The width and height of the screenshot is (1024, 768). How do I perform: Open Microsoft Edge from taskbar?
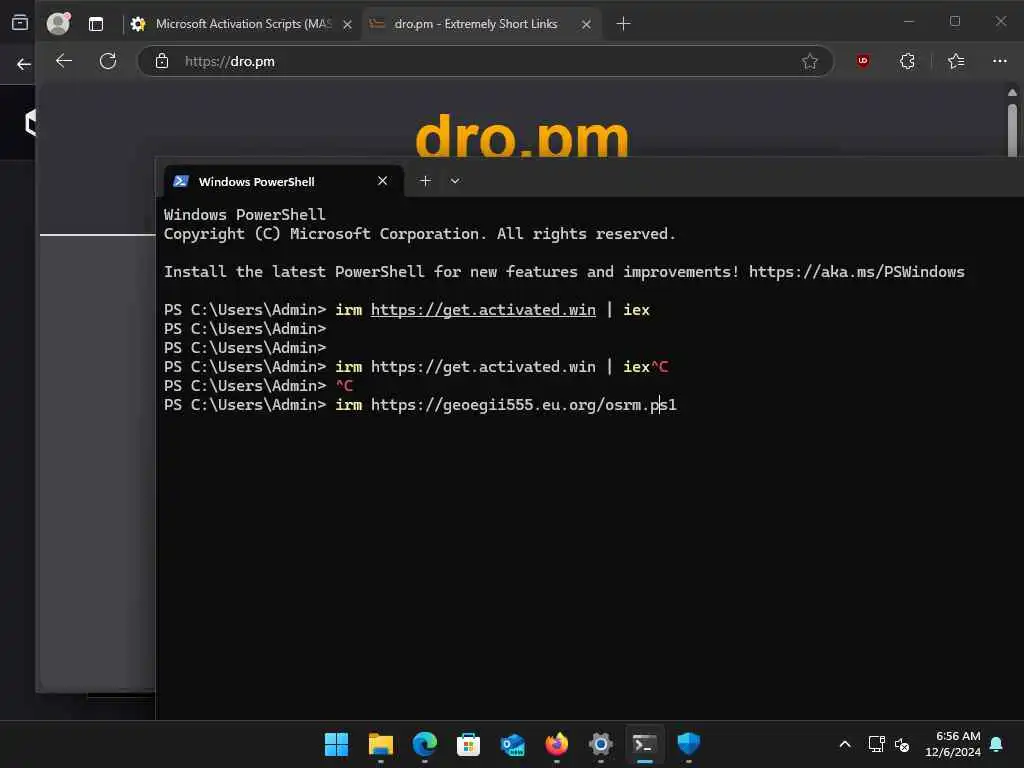pos(424,744)
